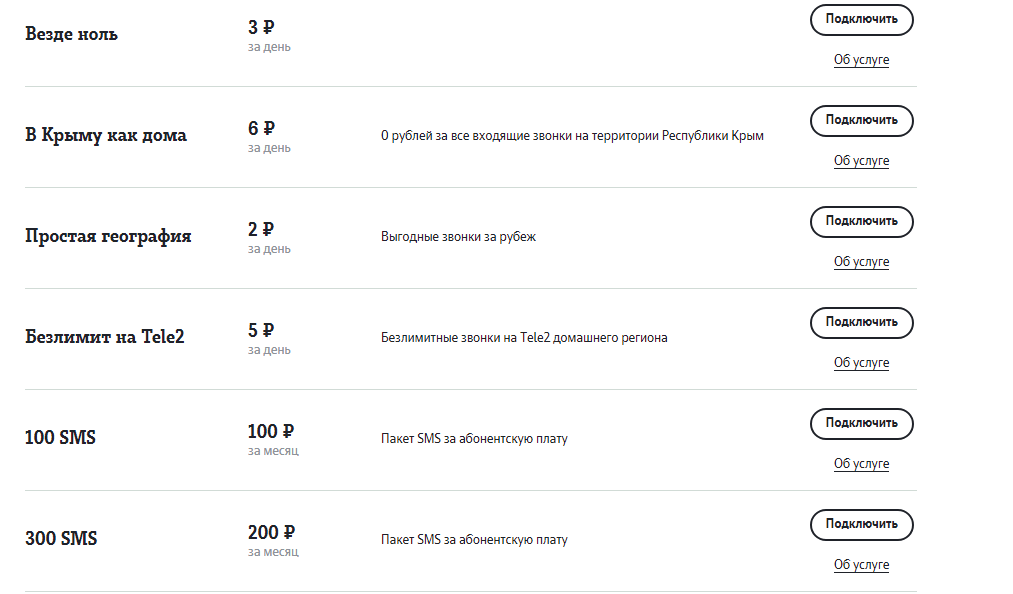Connect the В Крыму как дома service
1013x594 pixels.
(861, 120)
